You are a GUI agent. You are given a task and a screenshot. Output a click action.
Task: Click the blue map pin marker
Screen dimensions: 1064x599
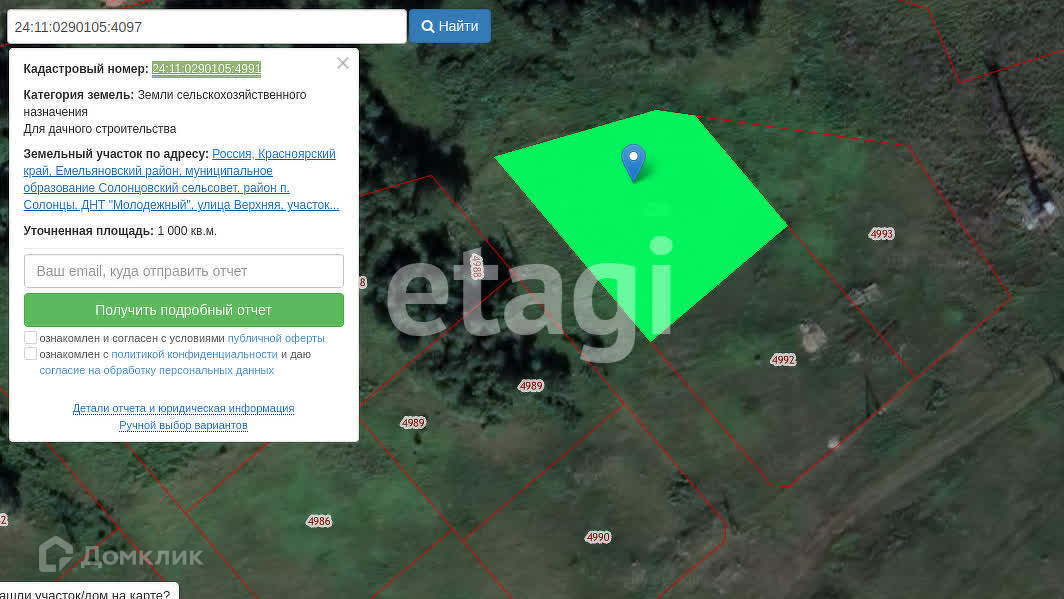633,161
